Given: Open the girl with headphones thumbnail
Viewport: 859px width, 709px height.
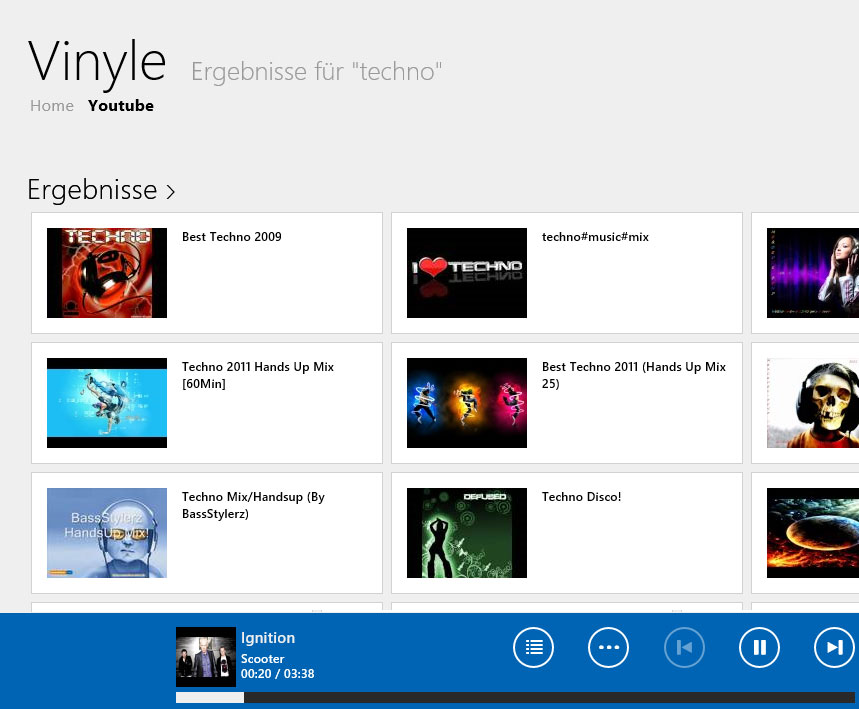Looking at the screenshot, I should [x=813, y=273].
